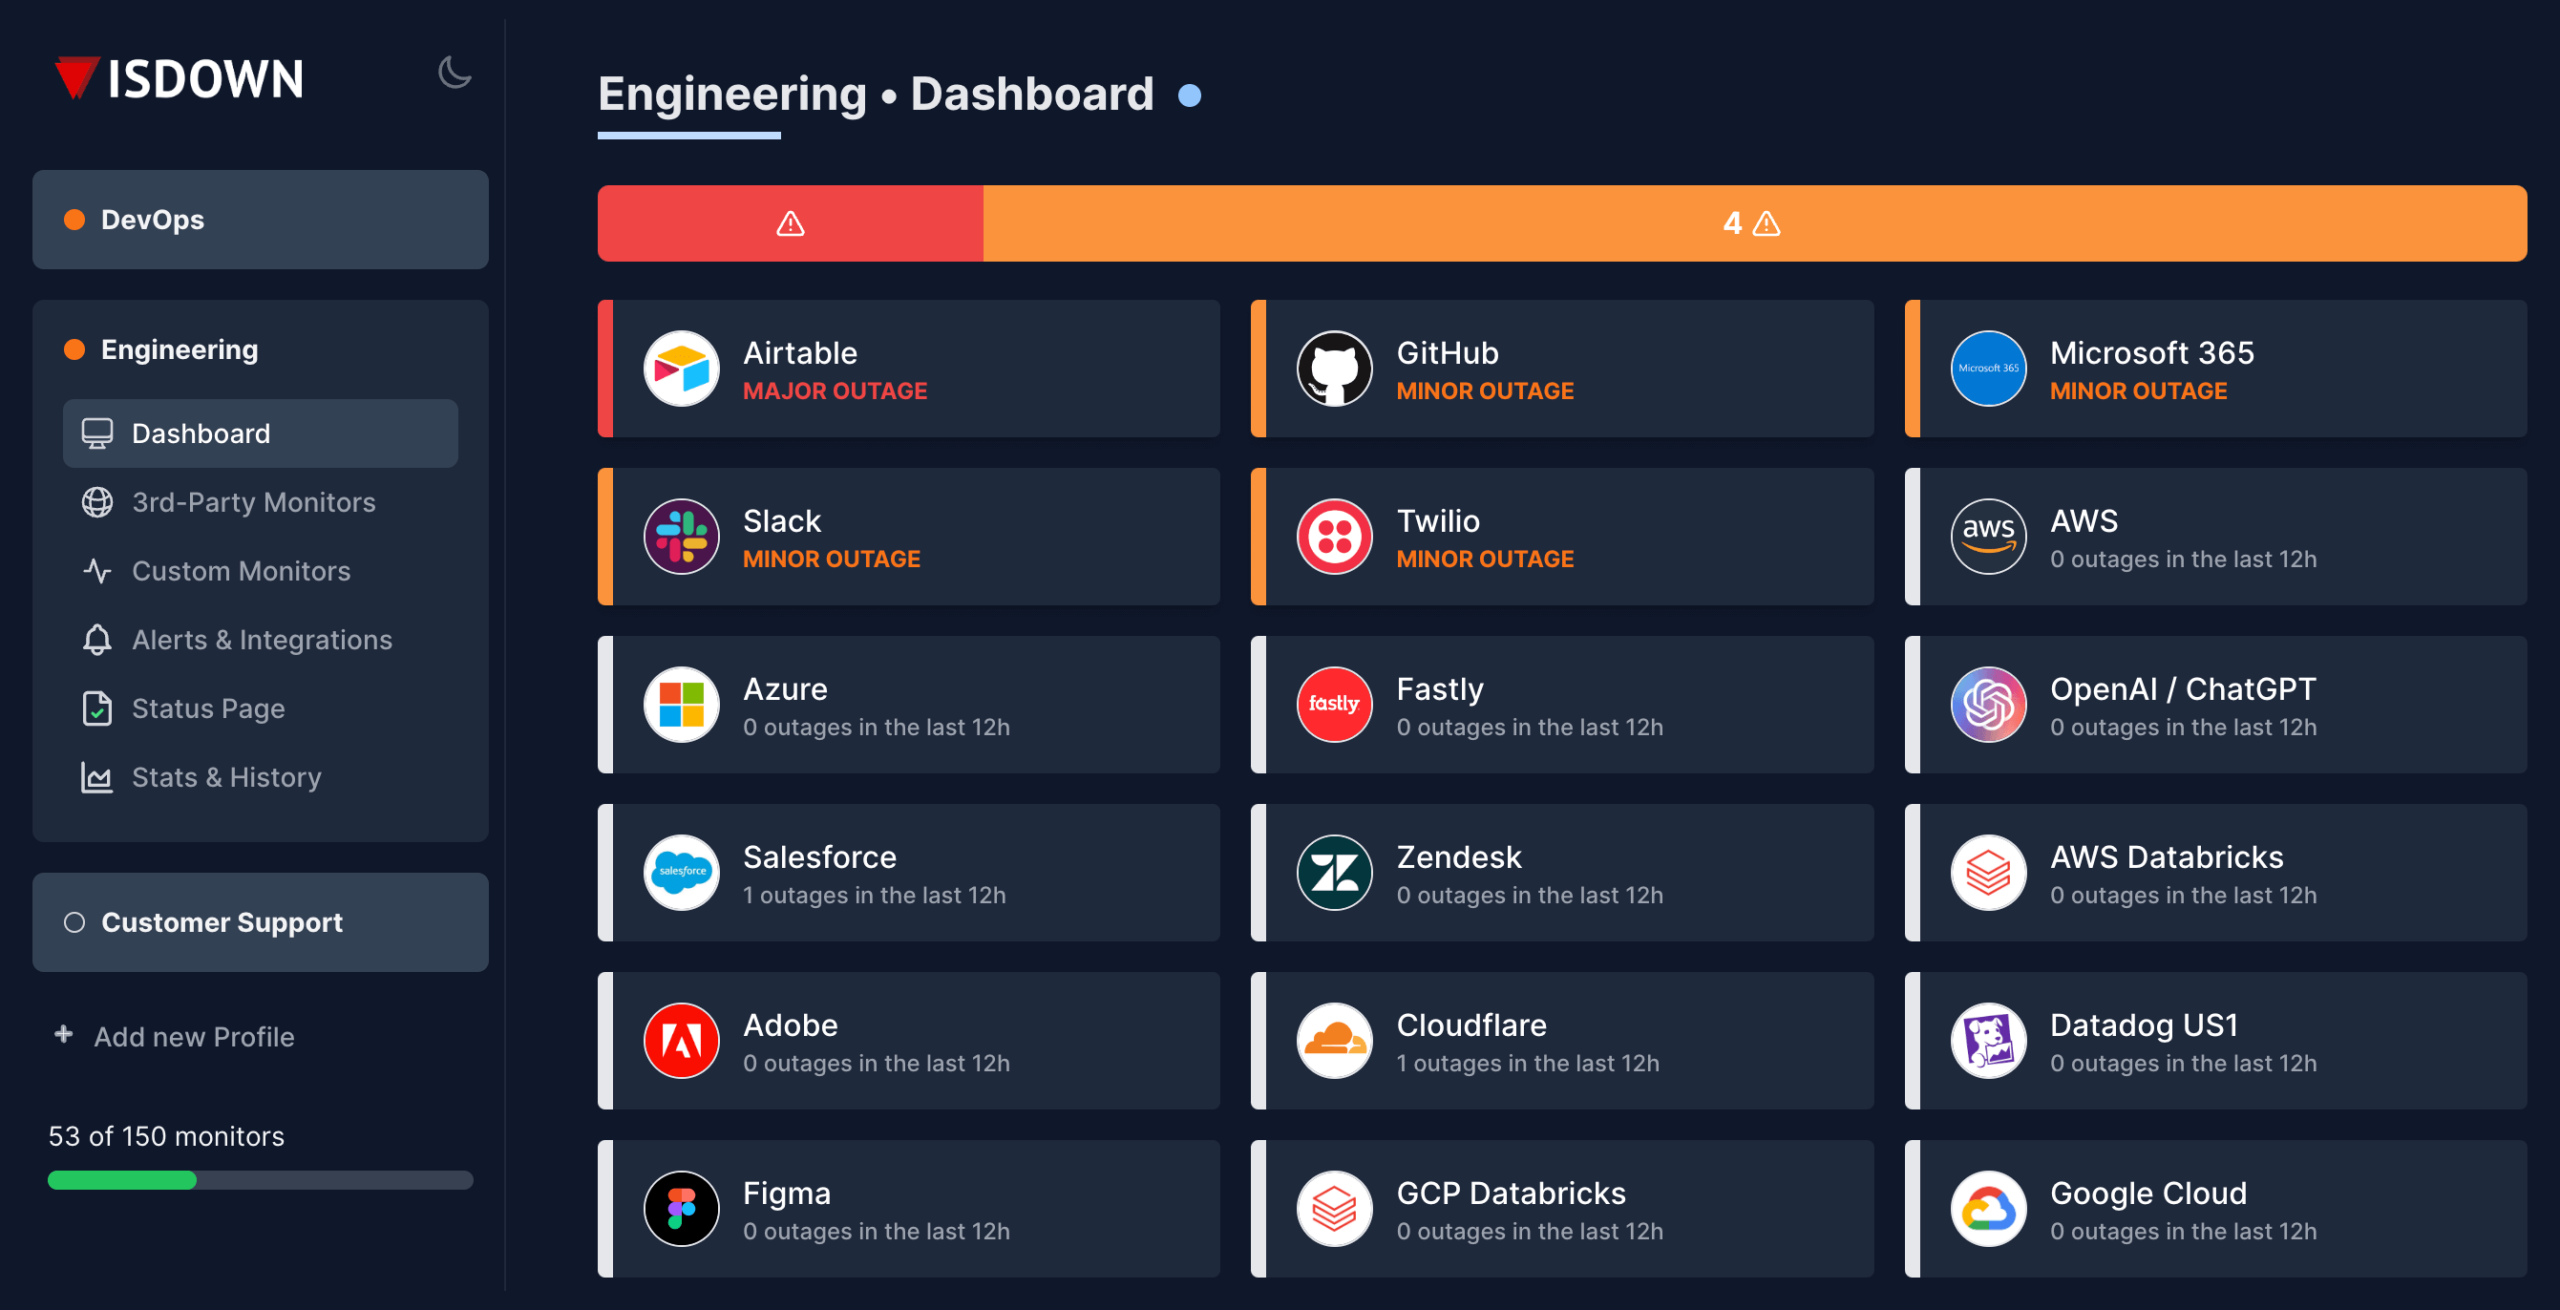The width and height of the screenshot is (2560, 1310).
Task: Click the ISDOWN logo
Action: coord(179,78)
